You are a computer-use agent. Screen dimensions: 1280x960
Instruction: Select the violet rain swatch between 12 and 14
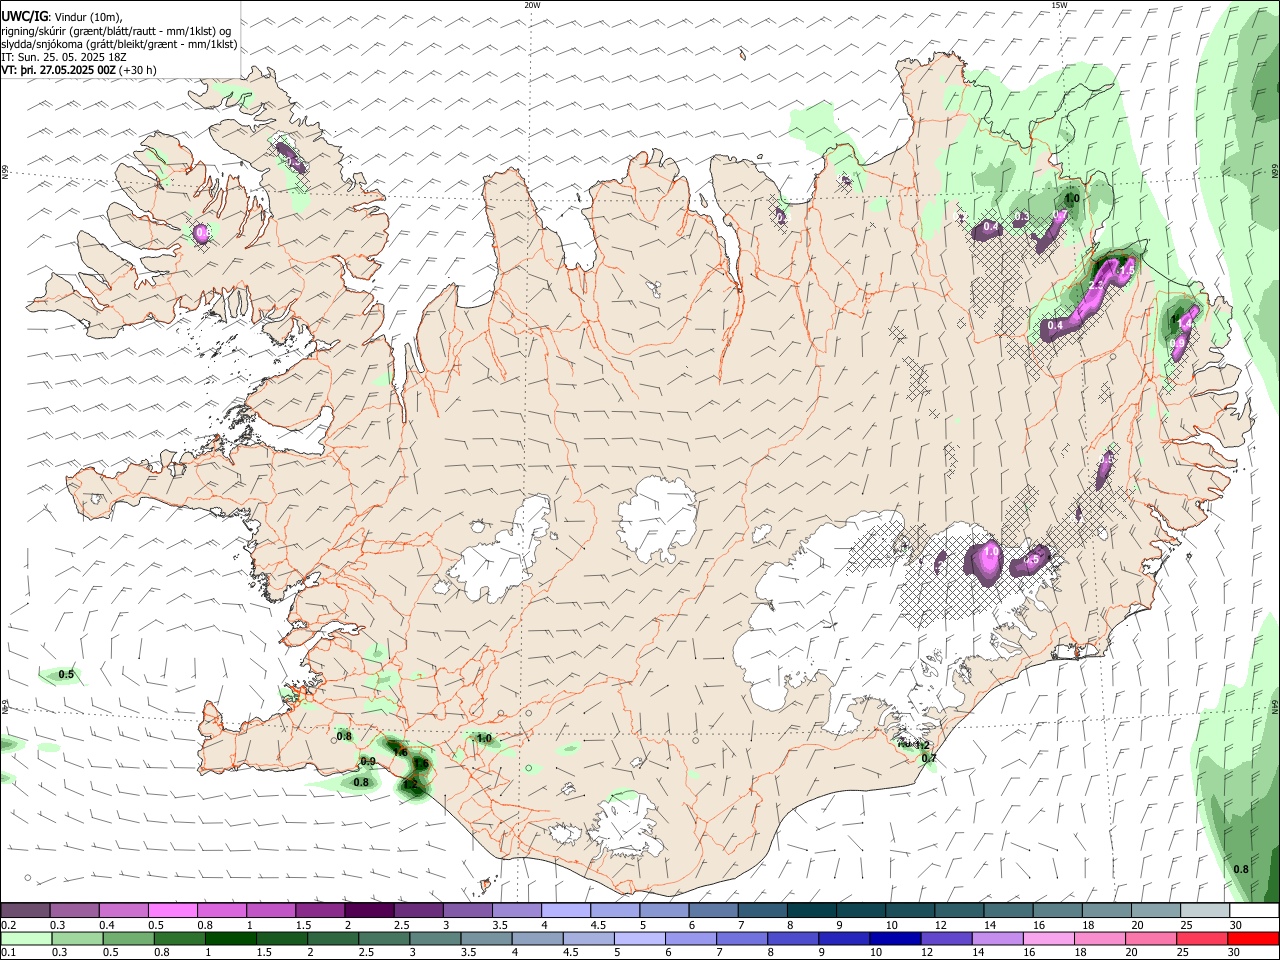pos(945,938)
